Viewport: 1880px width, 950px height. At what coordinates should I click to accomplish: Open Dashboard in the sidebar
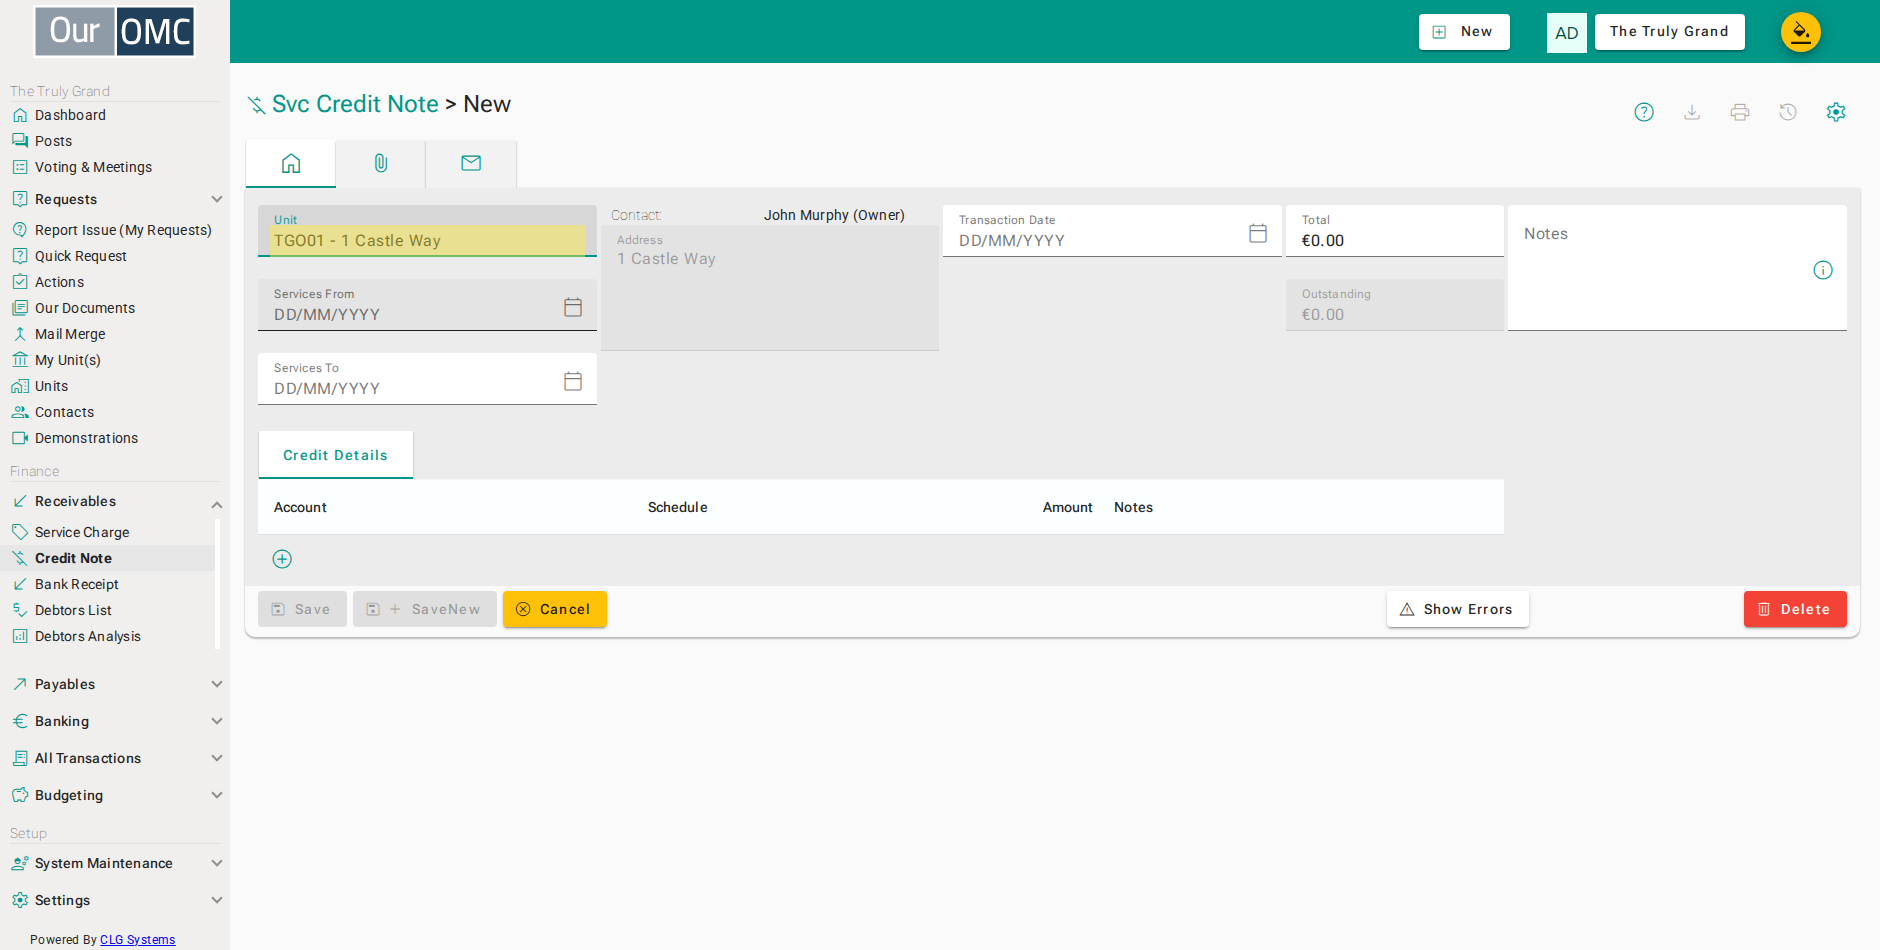(x=70, y=115)
